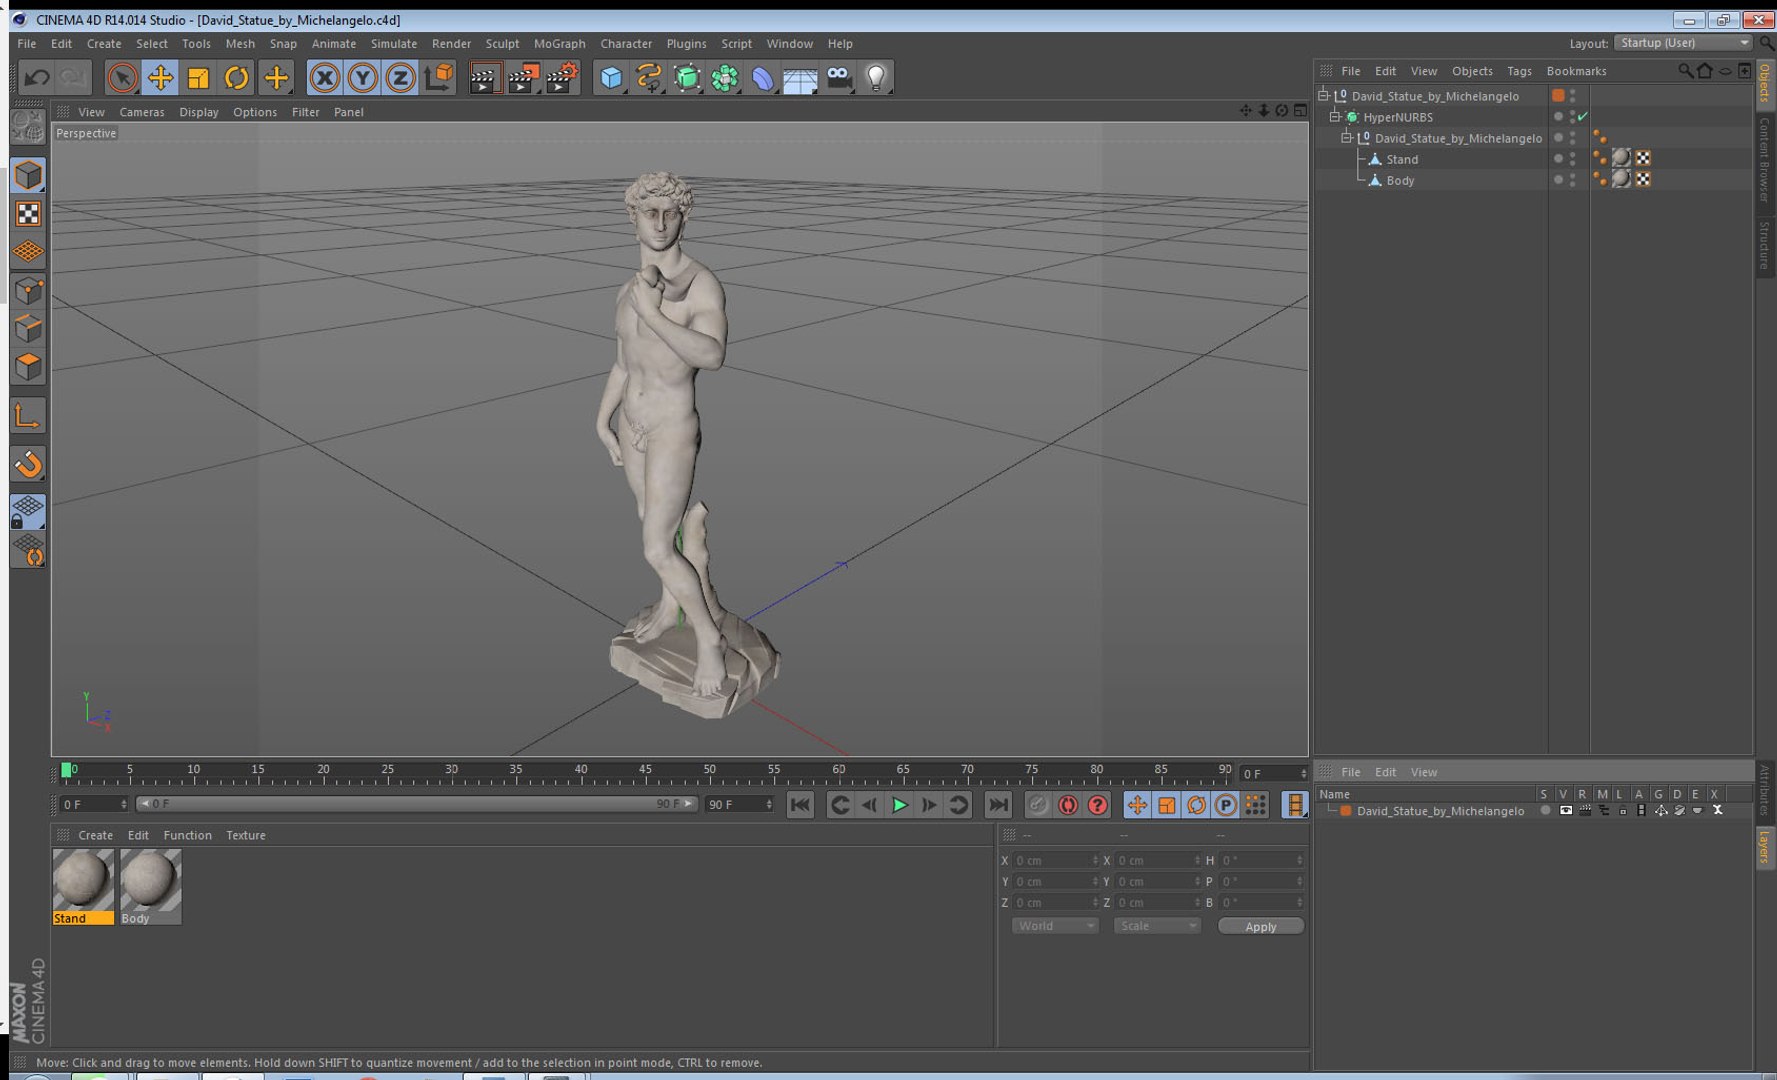Select the Live Selection arrow tool

[122, 78]
